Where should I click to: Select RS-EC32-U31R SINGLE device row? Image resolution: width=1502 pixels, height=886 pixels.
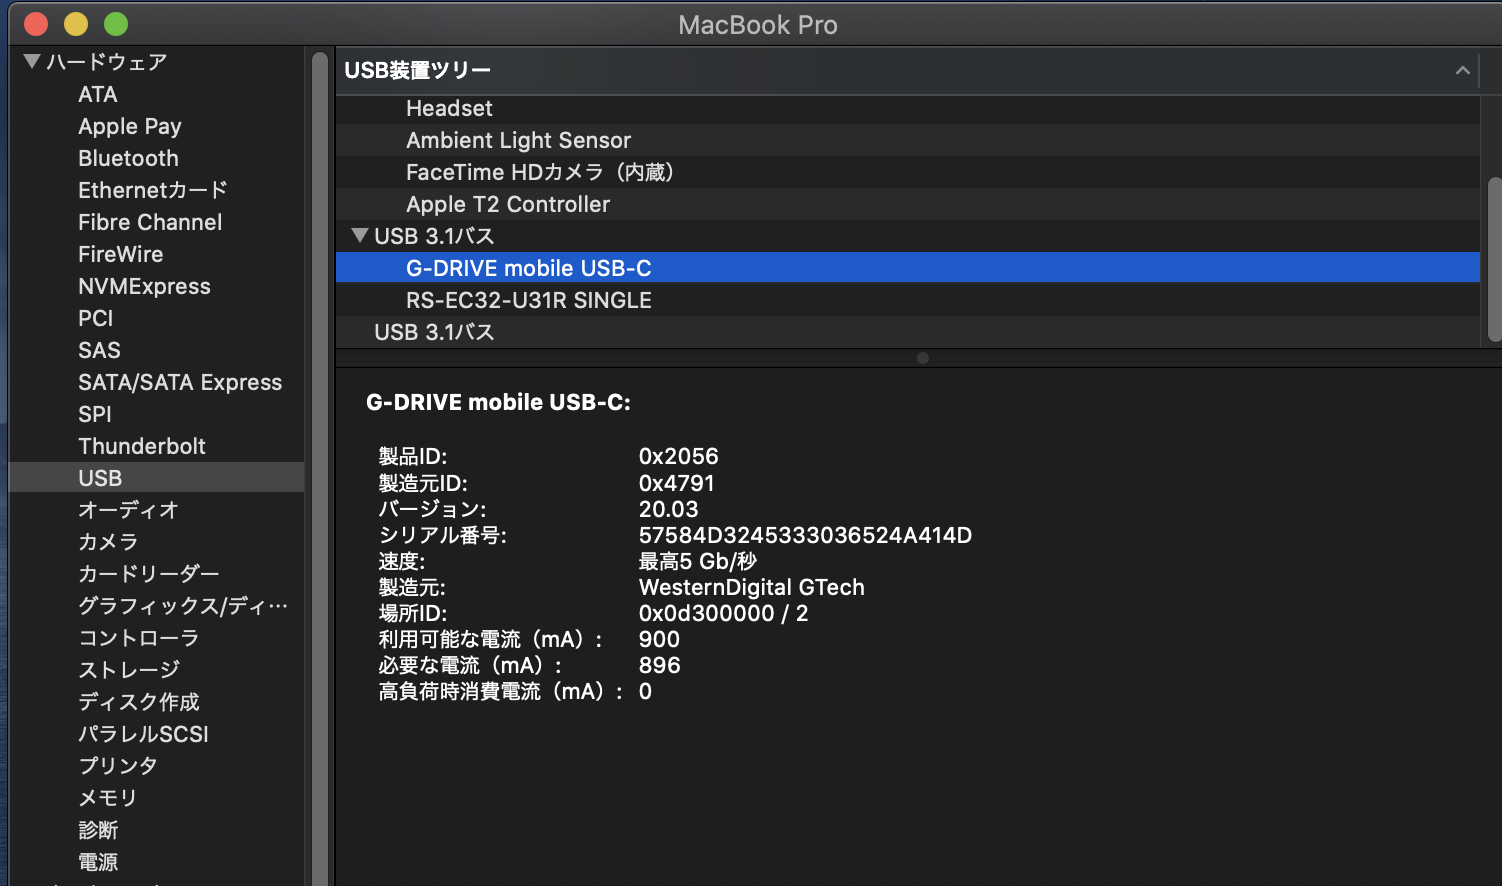528,300
